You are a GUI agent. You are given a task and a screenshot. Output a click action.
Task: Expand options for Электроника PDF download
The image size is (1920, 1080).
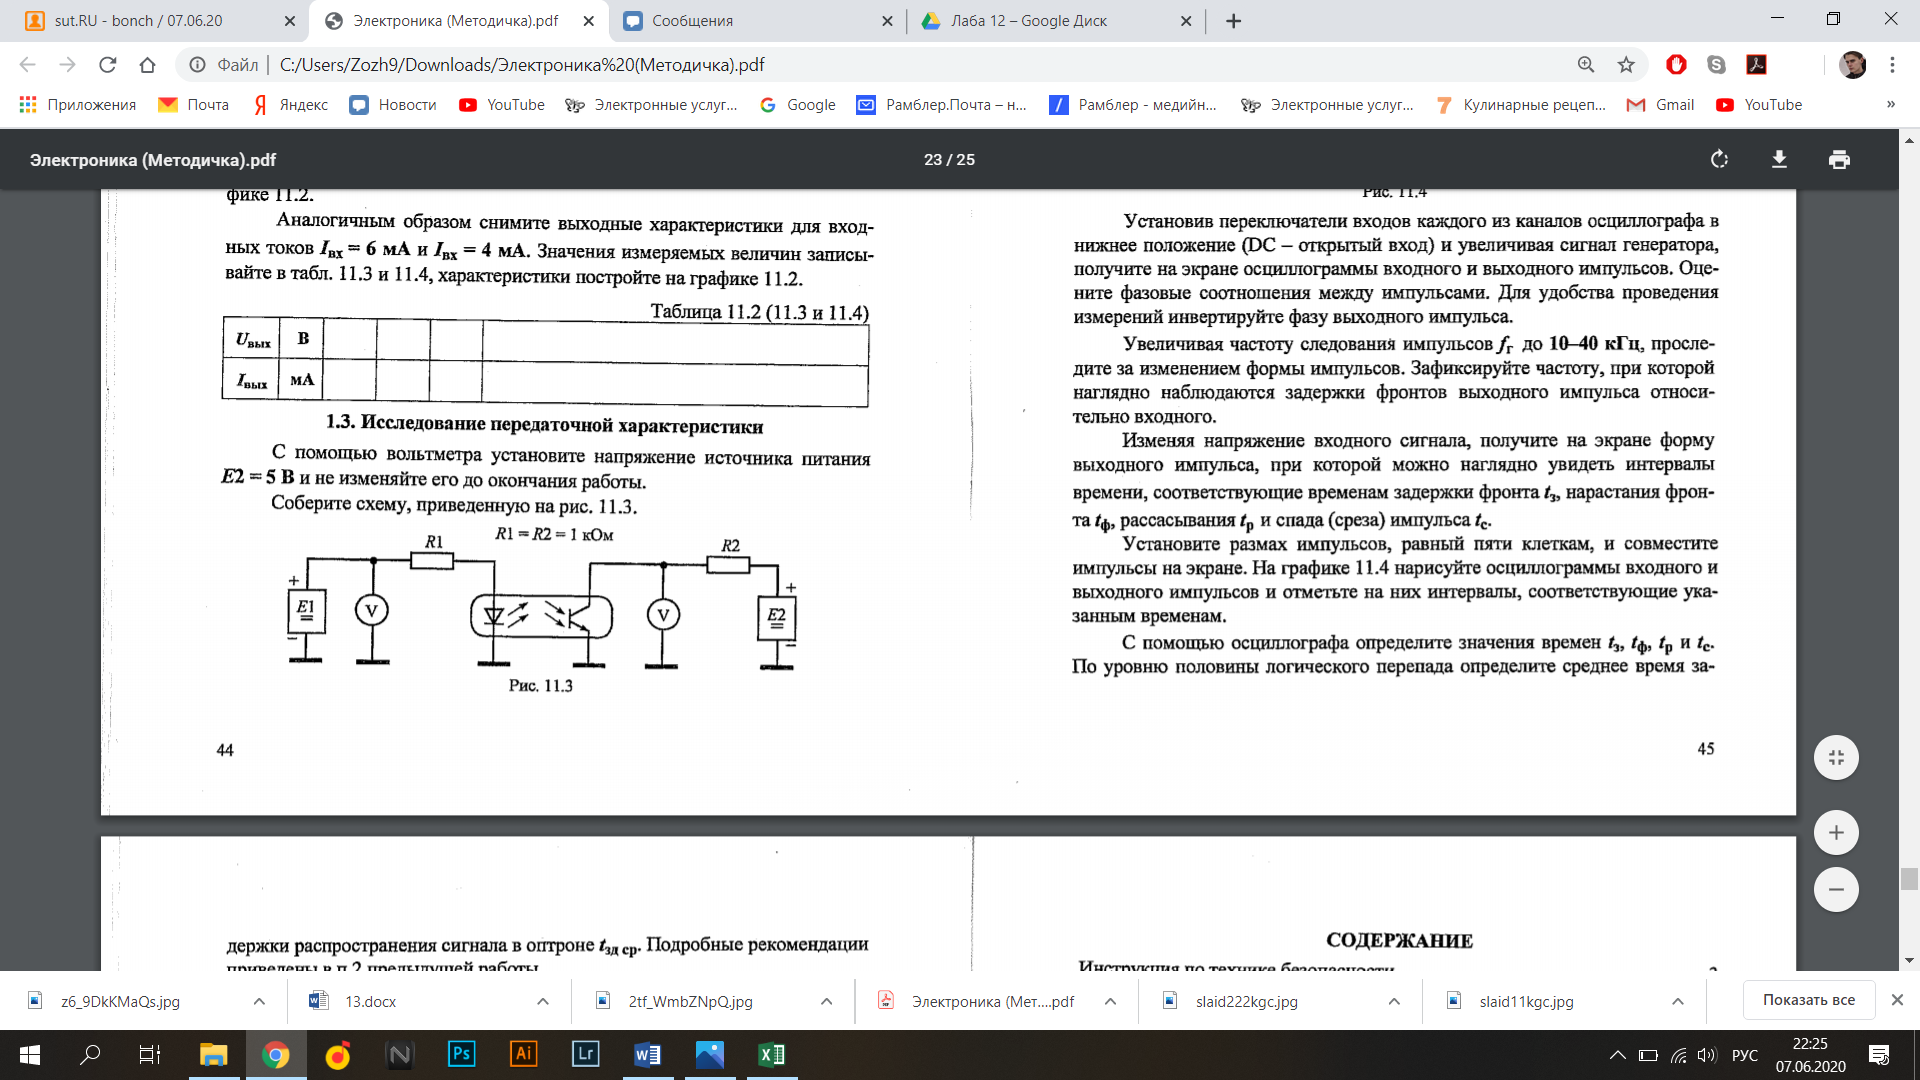tap(1110, 1001)
